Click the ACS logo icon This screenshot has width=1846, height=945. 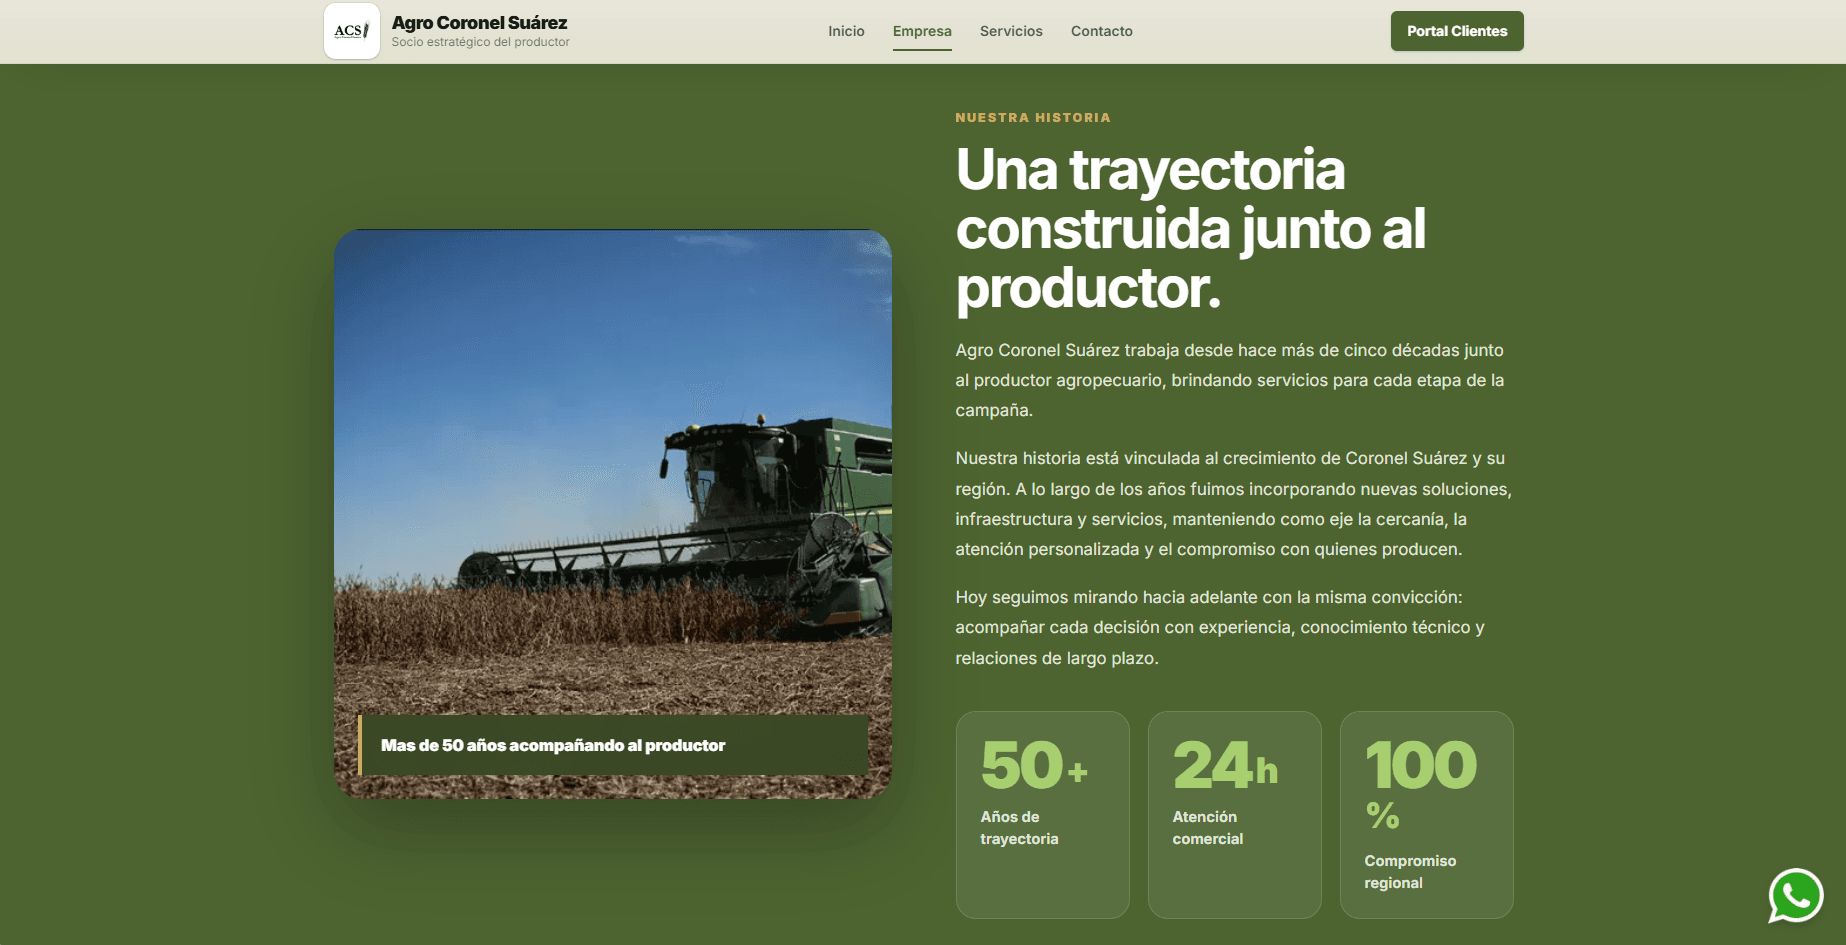[x=352, y=31]
